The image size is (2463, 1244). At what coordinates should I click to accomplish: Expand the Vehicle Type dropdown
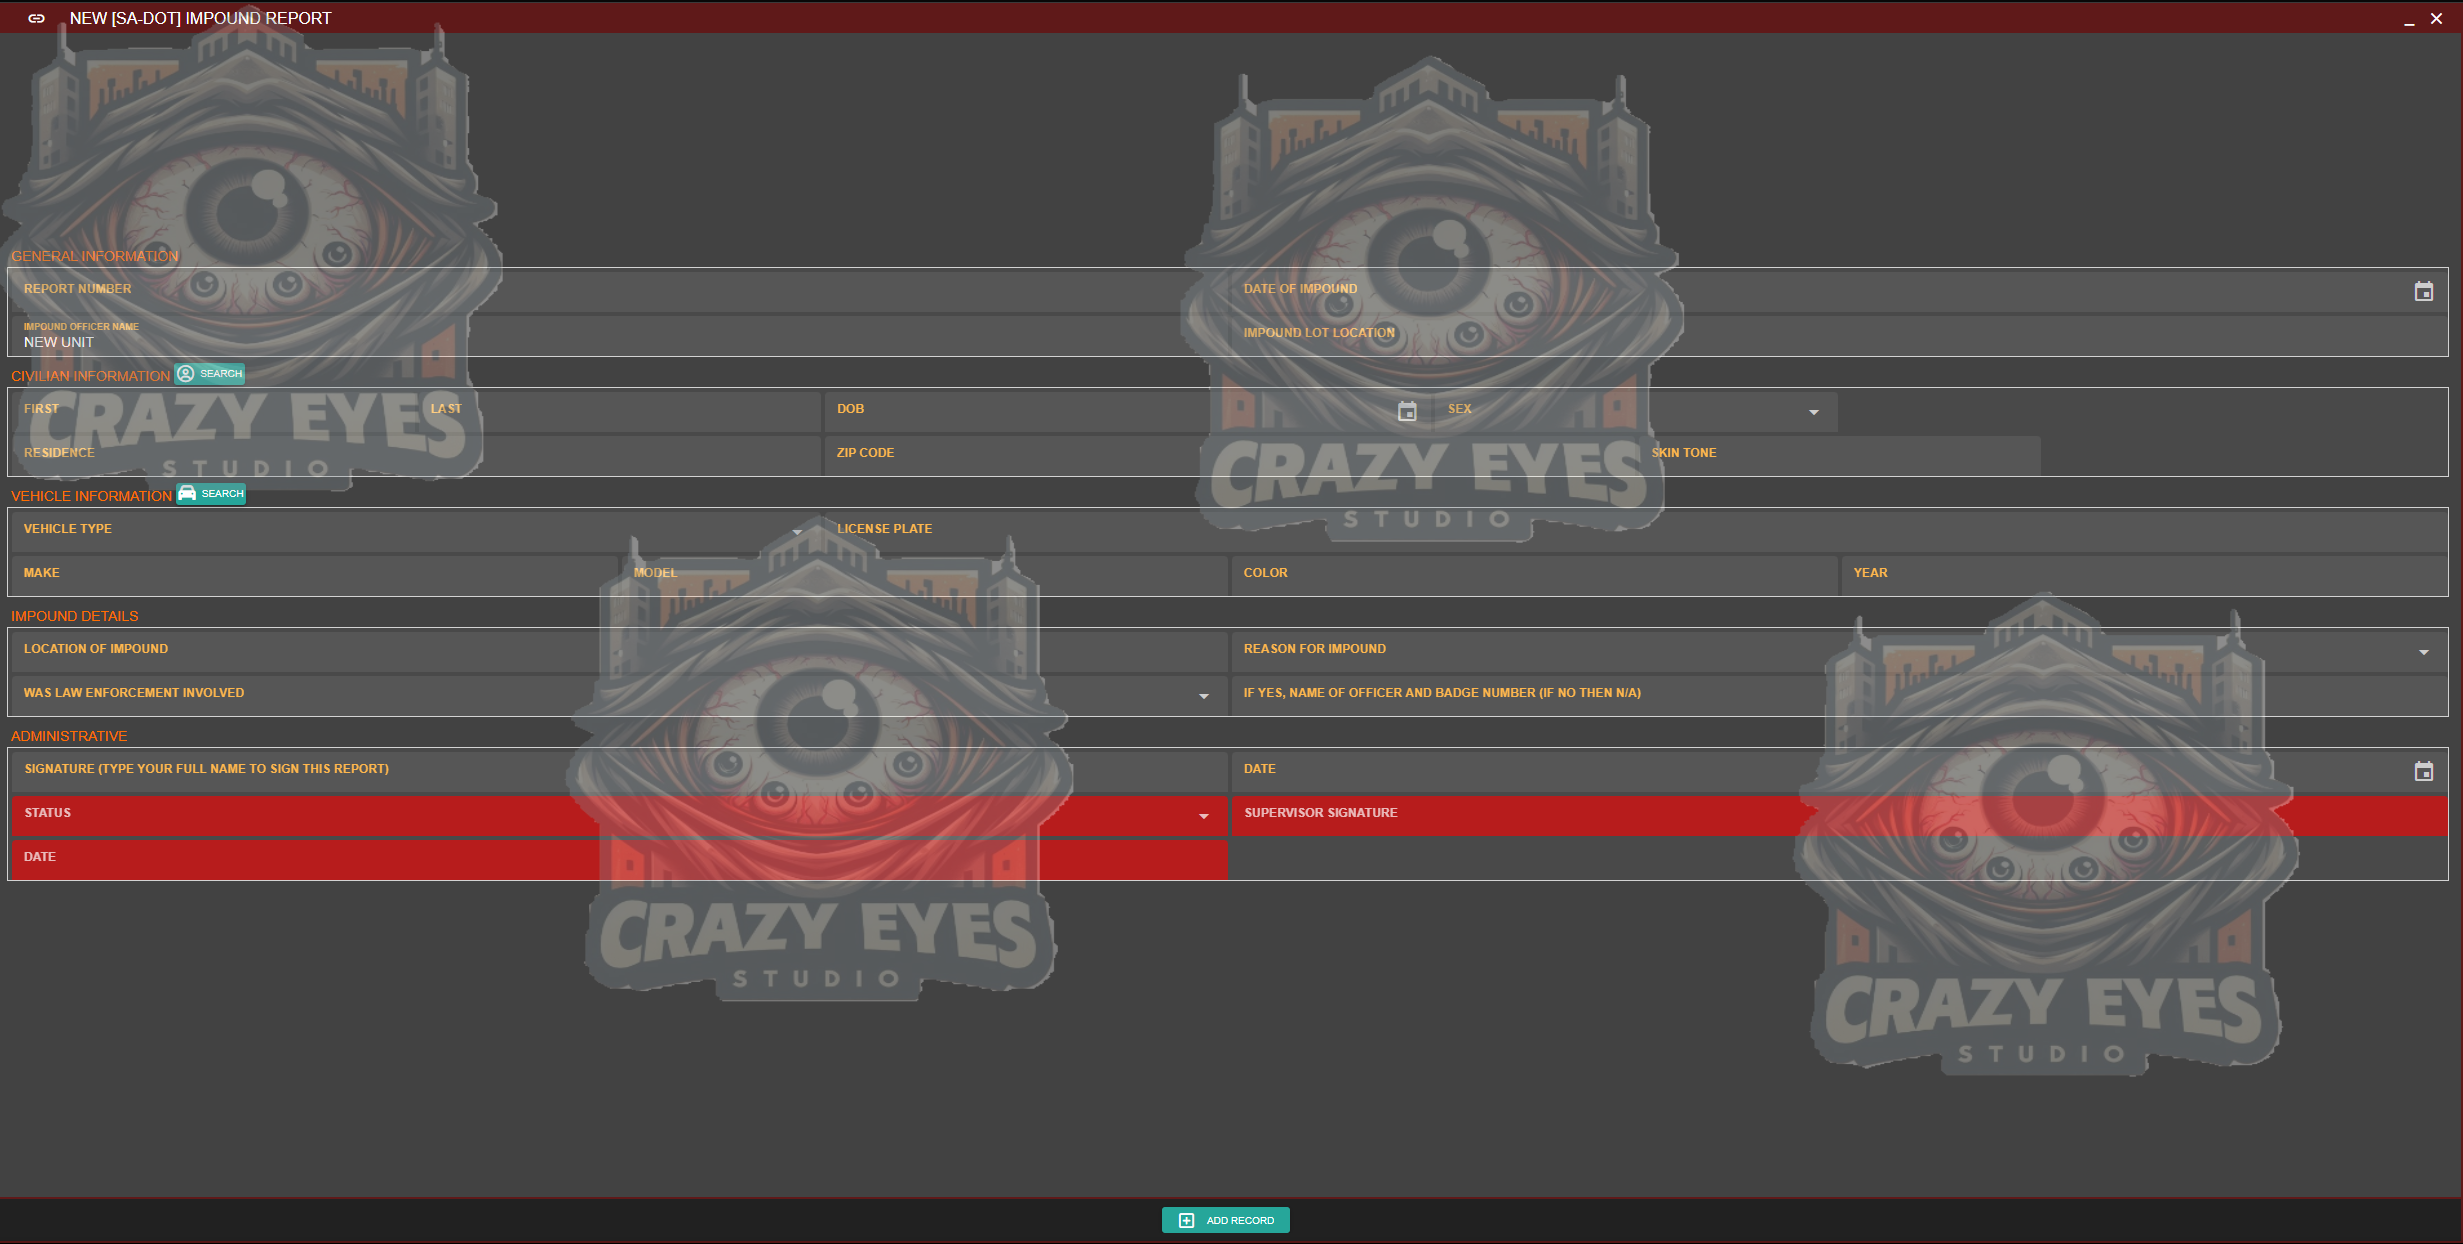[x=797, y=532]
